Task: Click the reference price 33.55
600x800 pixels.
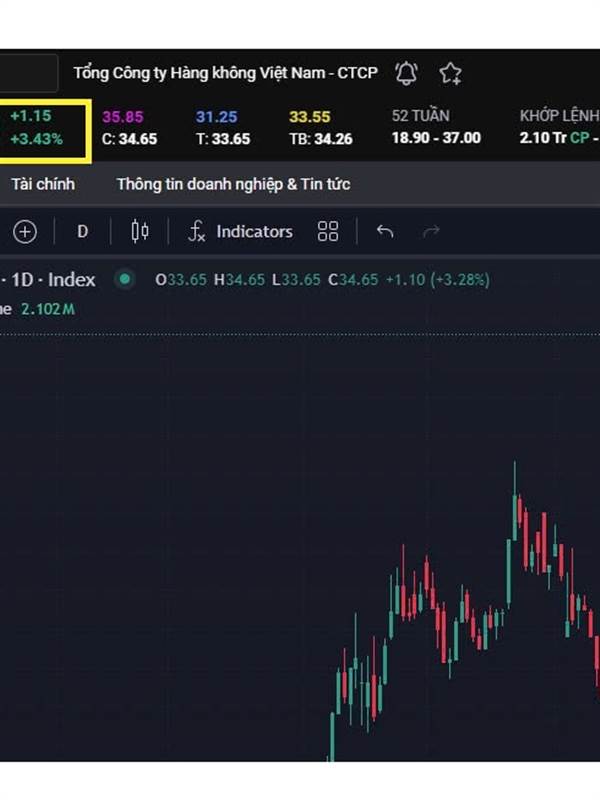Action: click(x=310, y=117)
